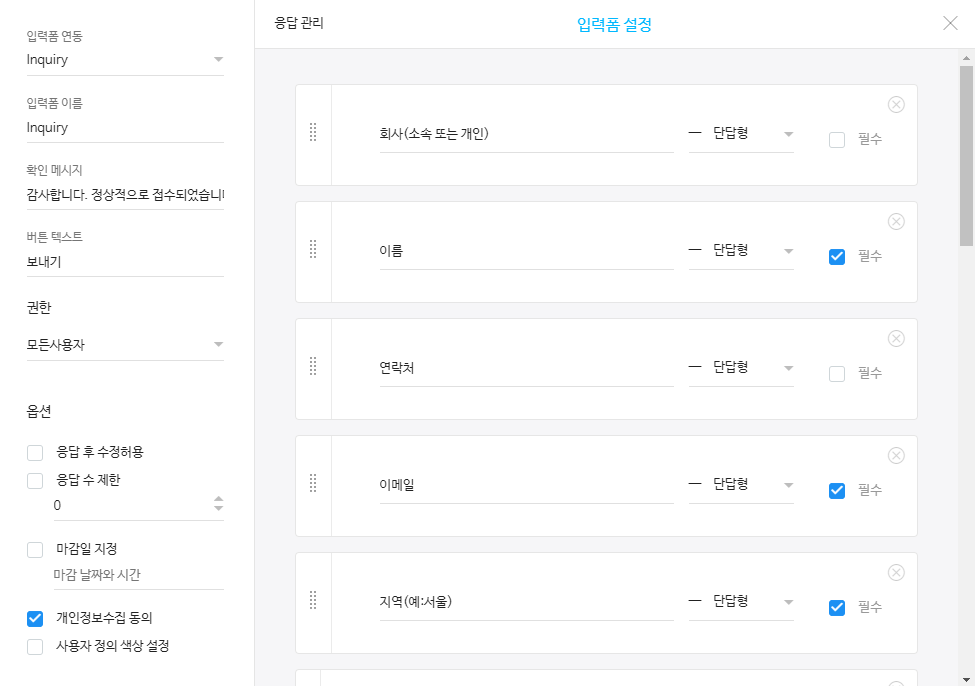The width and height of the screenshot is (975, 686).
Task: Open the 입력폼 연동 Inquiry dropdown
Action: (125, 60)
